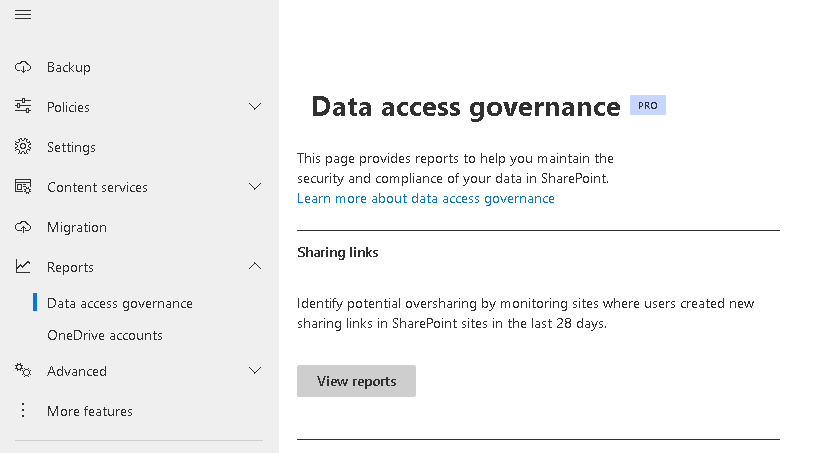Click the Backup cloud icon
819x453 pixels.
point(23,67)
